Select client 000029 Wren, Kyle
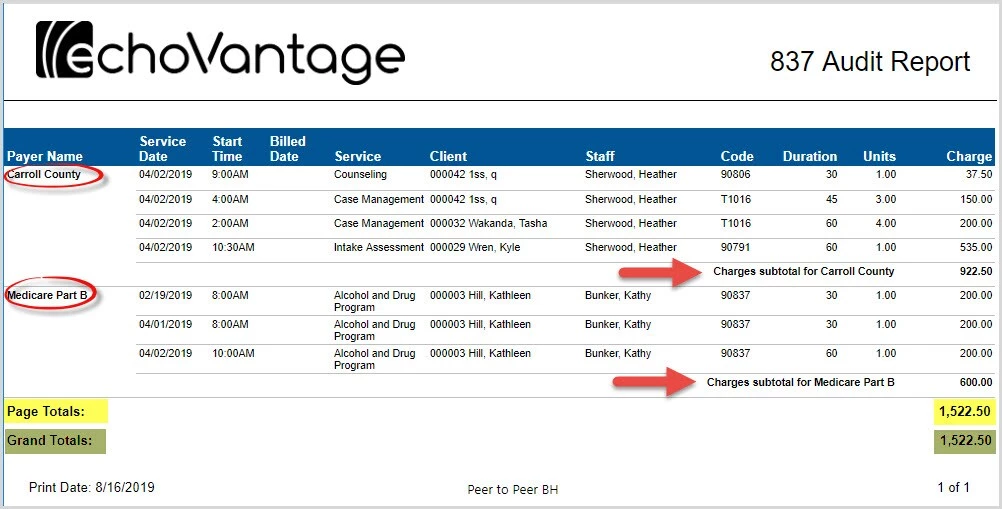Screen dimensions: 1002x509 click(x=475, y=247)
